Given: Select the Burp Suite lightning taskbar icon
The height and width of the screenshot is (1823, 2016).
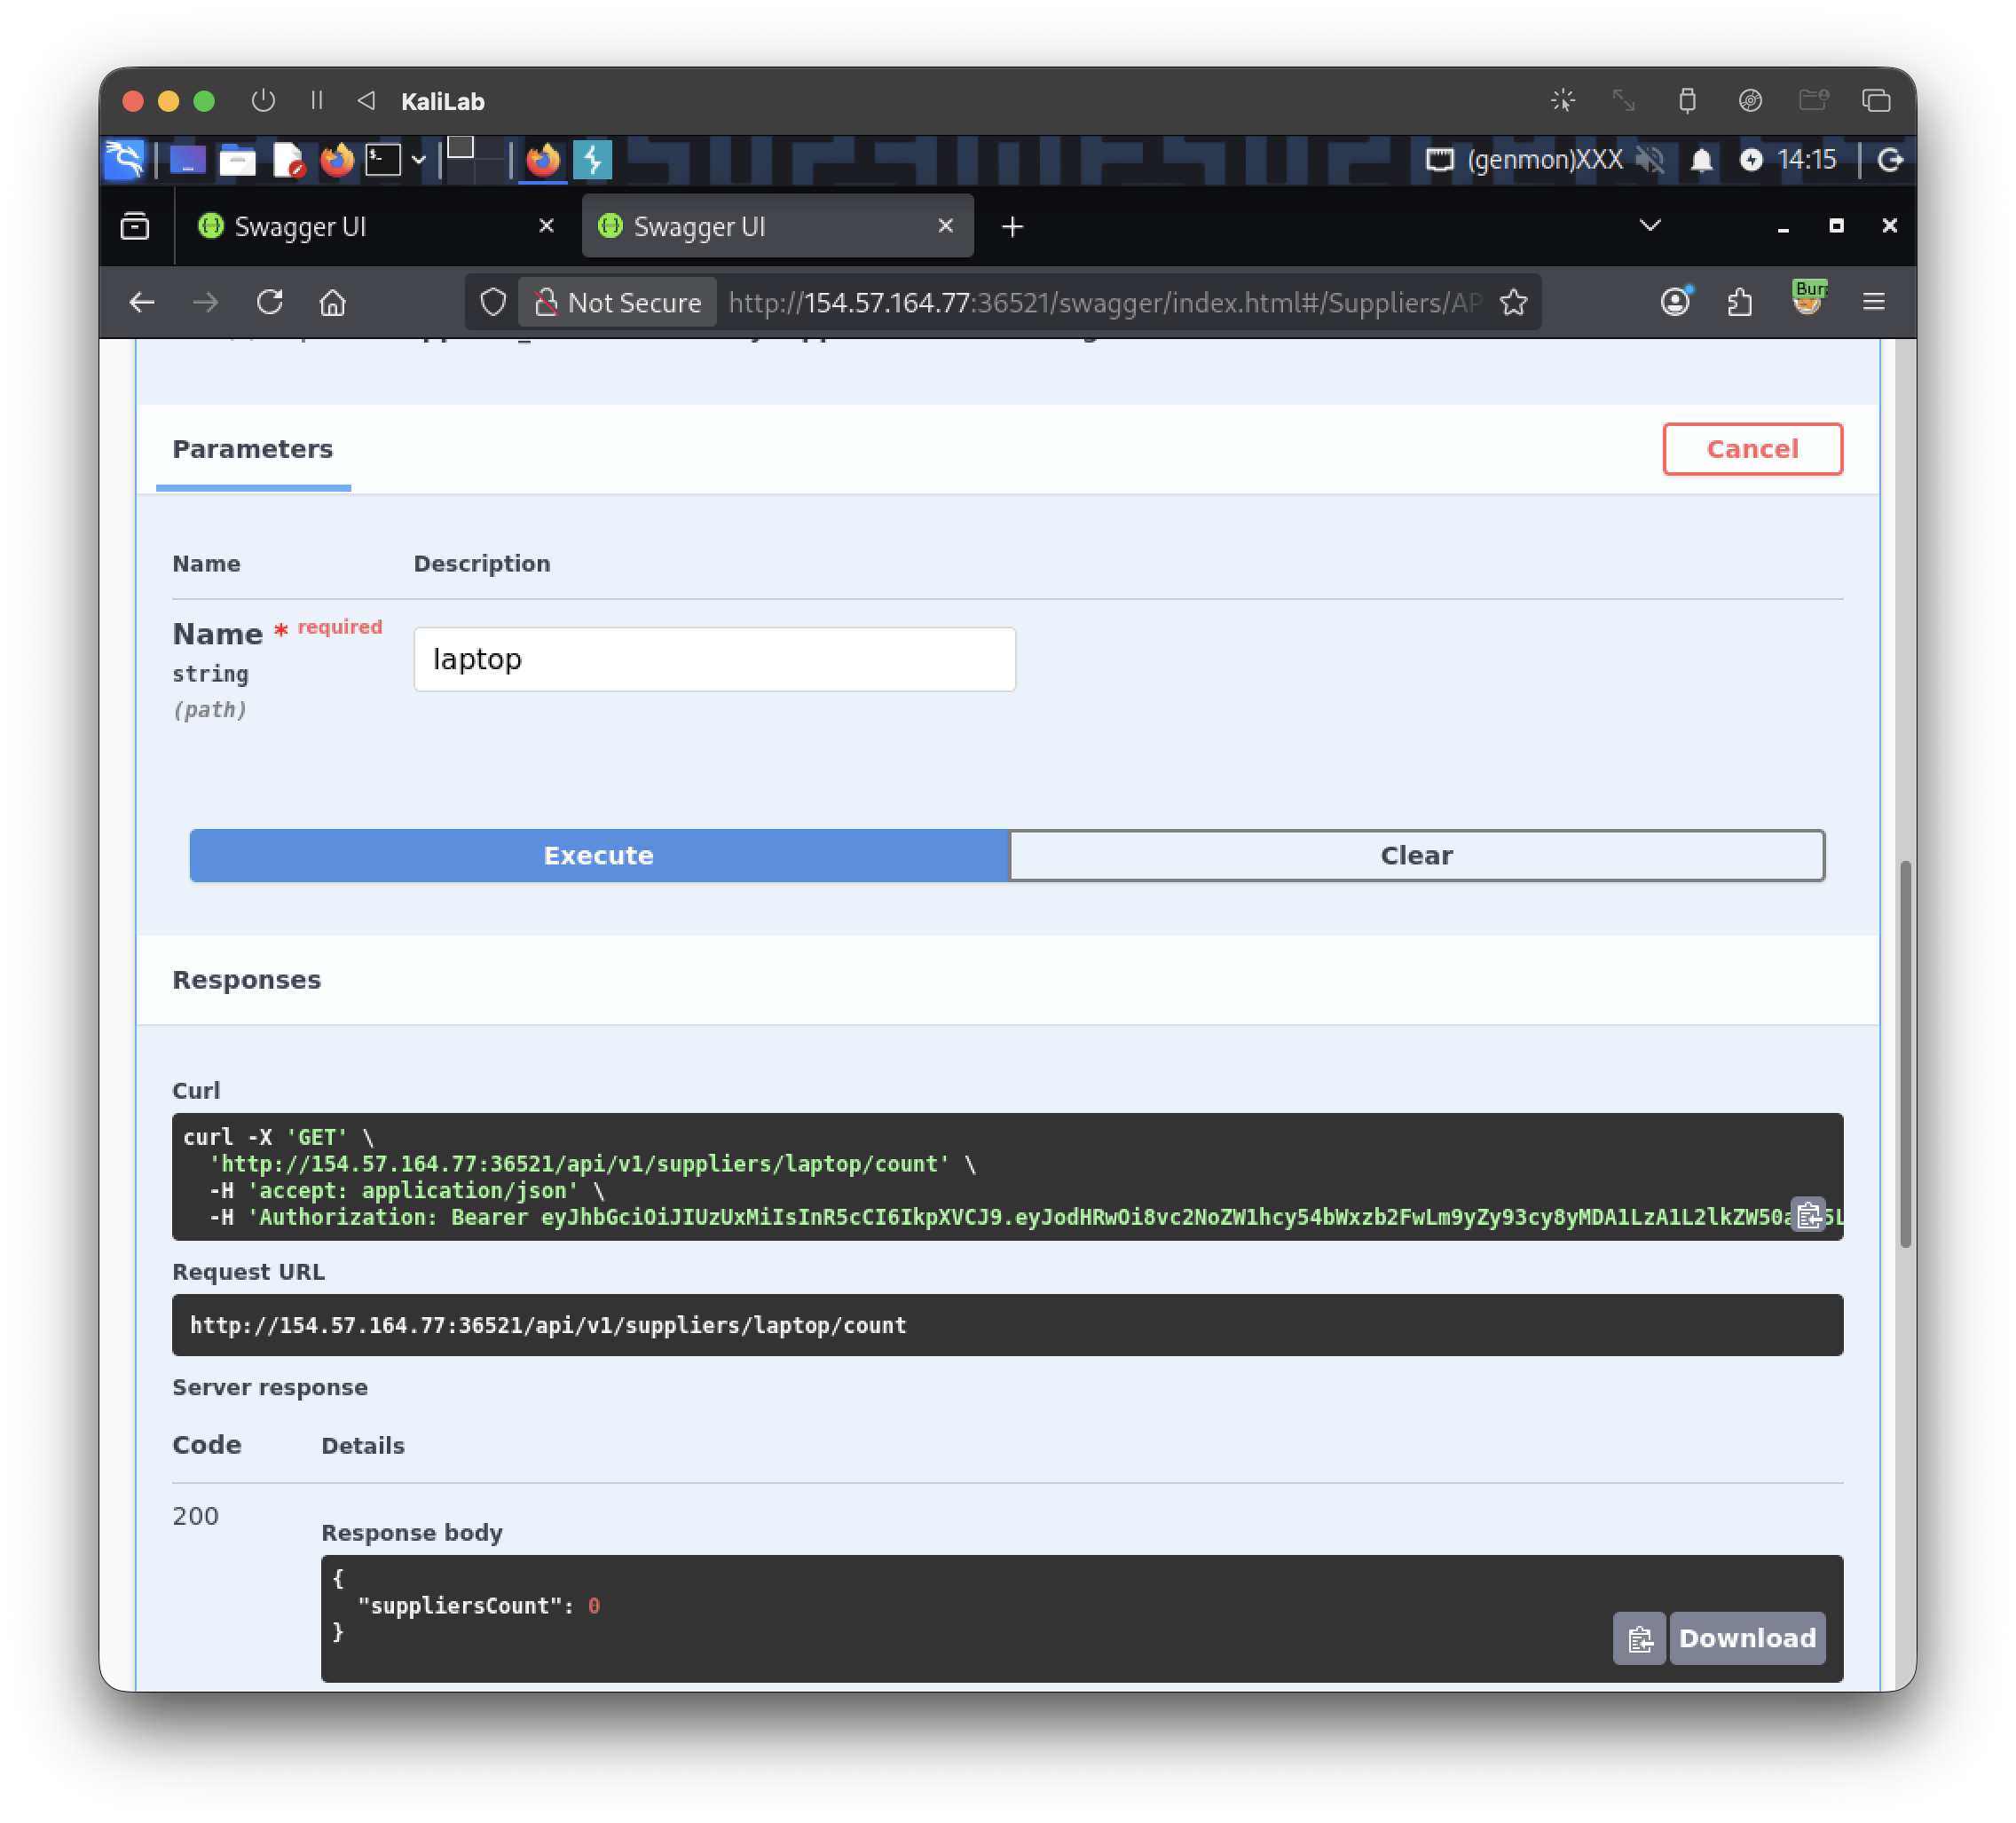Looking at the screenshot, I should tap(593, 160).
